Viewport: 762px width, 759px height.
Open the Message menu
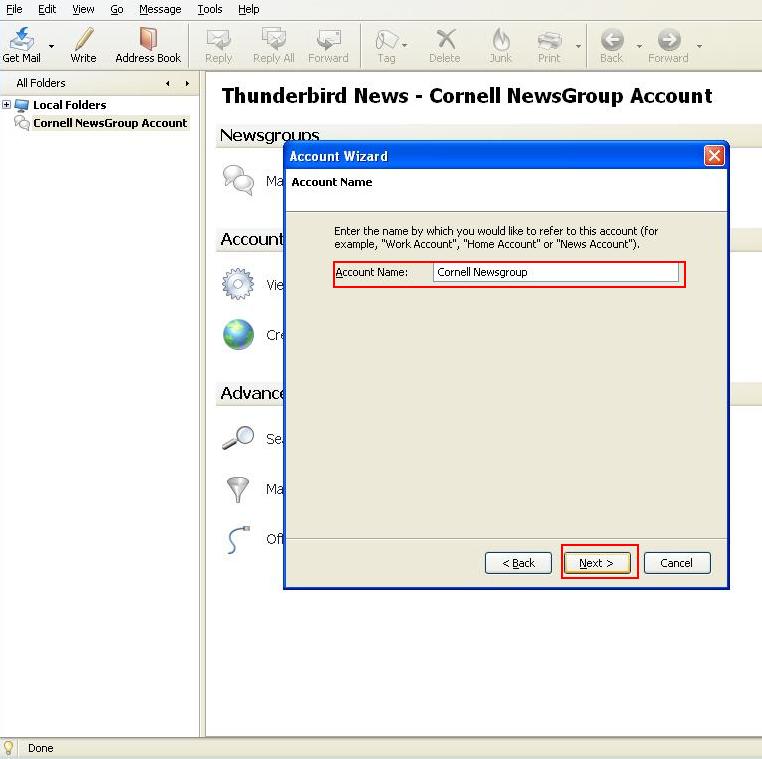[160, 9]
